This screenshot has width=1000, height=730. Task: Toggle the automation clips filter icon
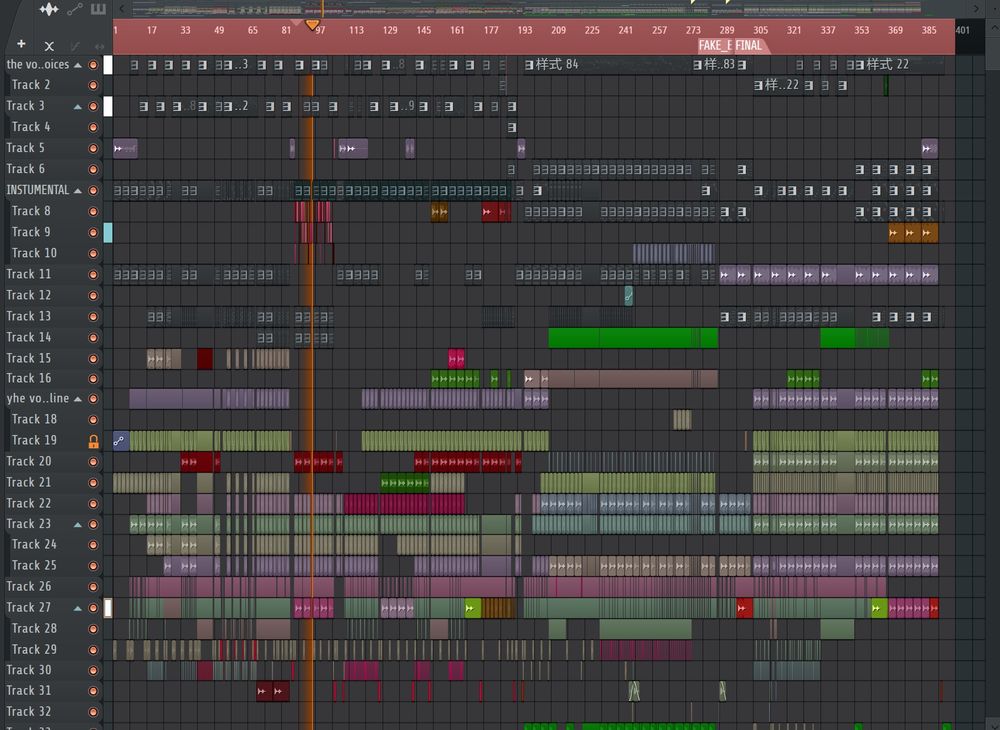click(75, 9)
